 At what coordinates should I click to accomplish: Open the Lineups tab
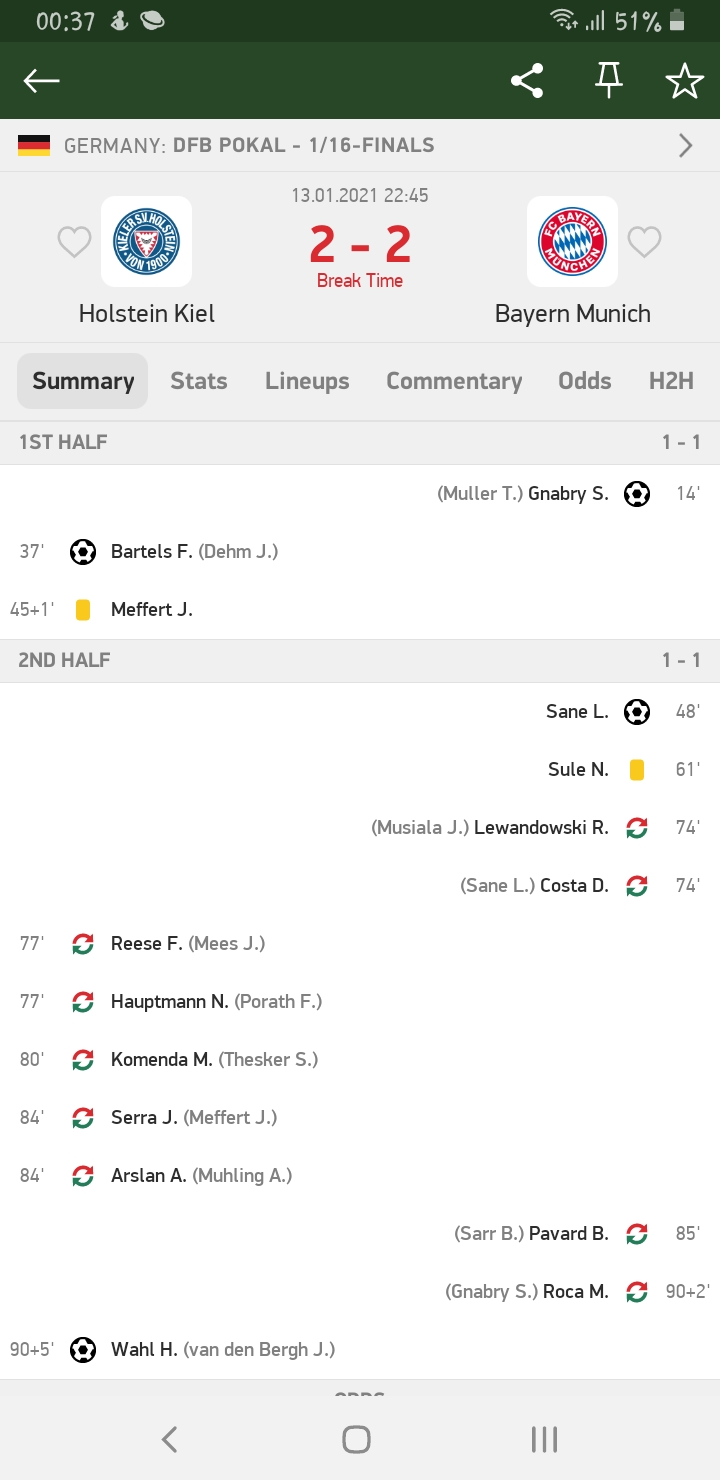click(x=307, y=381)
